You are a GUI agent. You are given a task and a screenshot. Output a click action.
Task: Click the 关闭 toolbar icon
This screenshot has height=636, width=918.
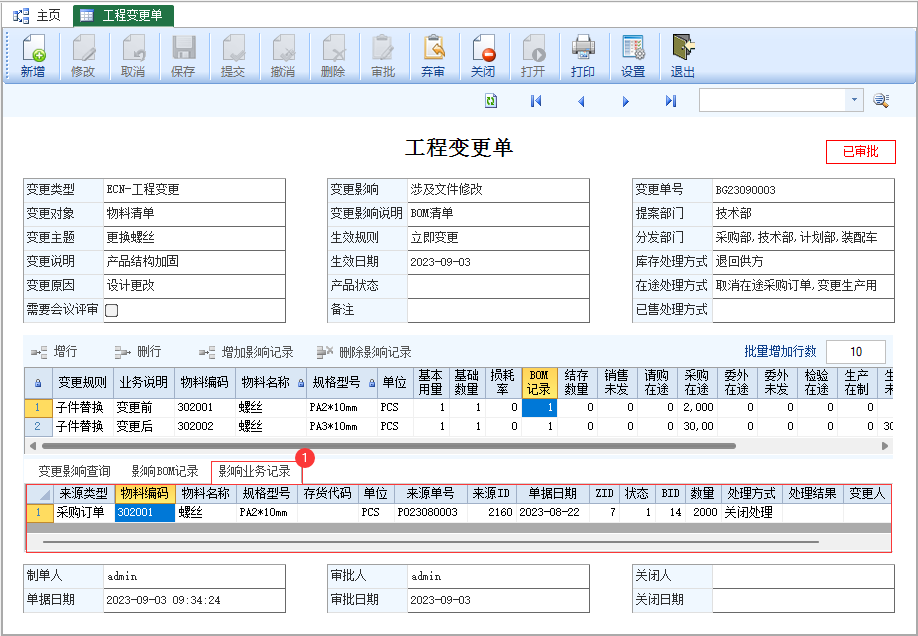tap(483, 56)
